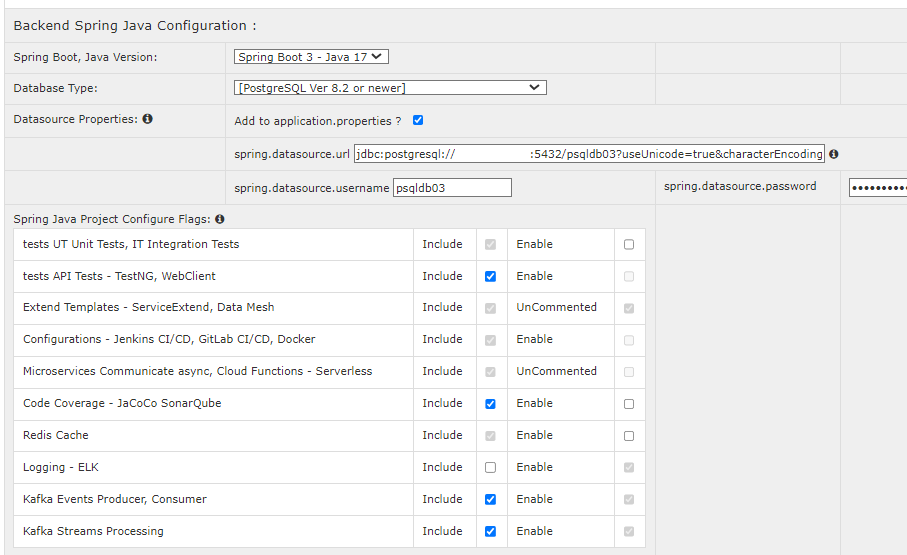Toggle Enable checkbox for Code Coverage JaCoCo
The image size is (907, 555).
tap(629, 403)
